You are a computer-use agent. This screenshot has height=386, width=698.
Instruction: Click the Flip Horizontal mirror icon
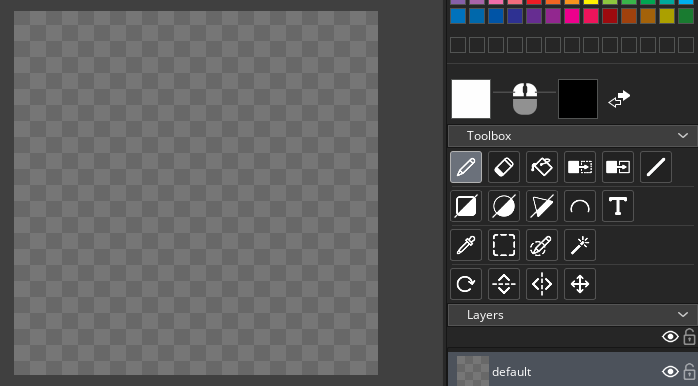[x=542, y=284]
